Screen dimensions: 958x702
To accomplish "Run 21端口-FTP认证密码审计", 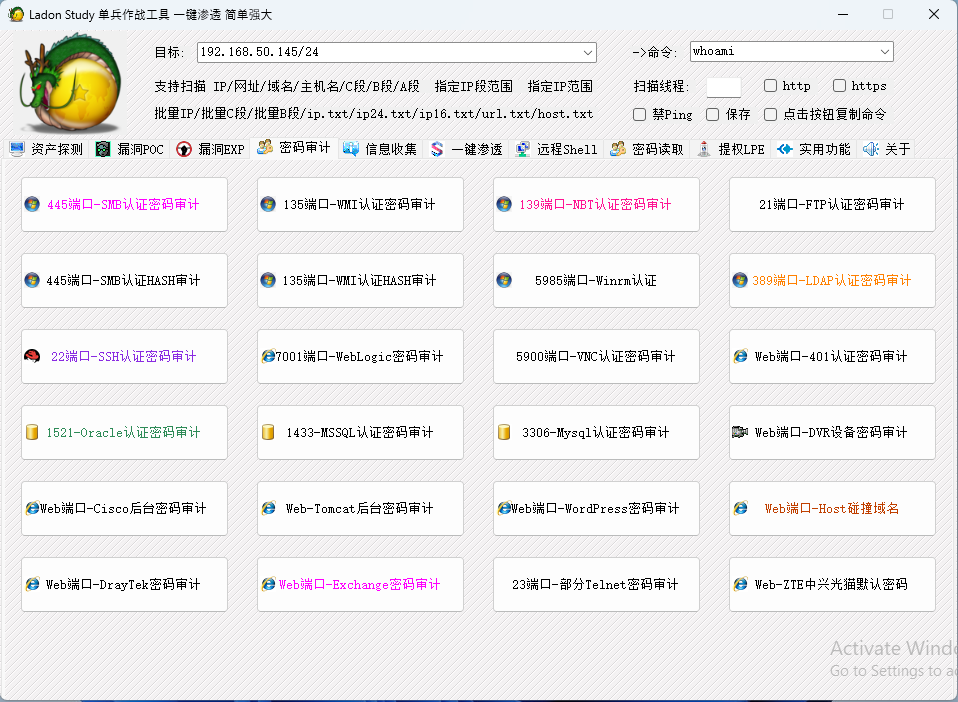I will pyautogui.click(x=832, y=205).
